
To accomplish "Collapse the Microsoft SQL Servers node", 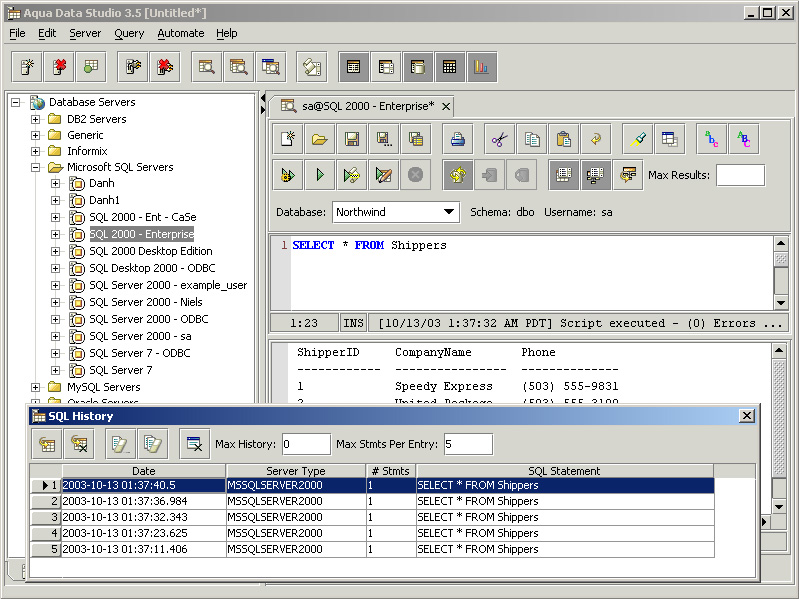I will tap(36, 167).
